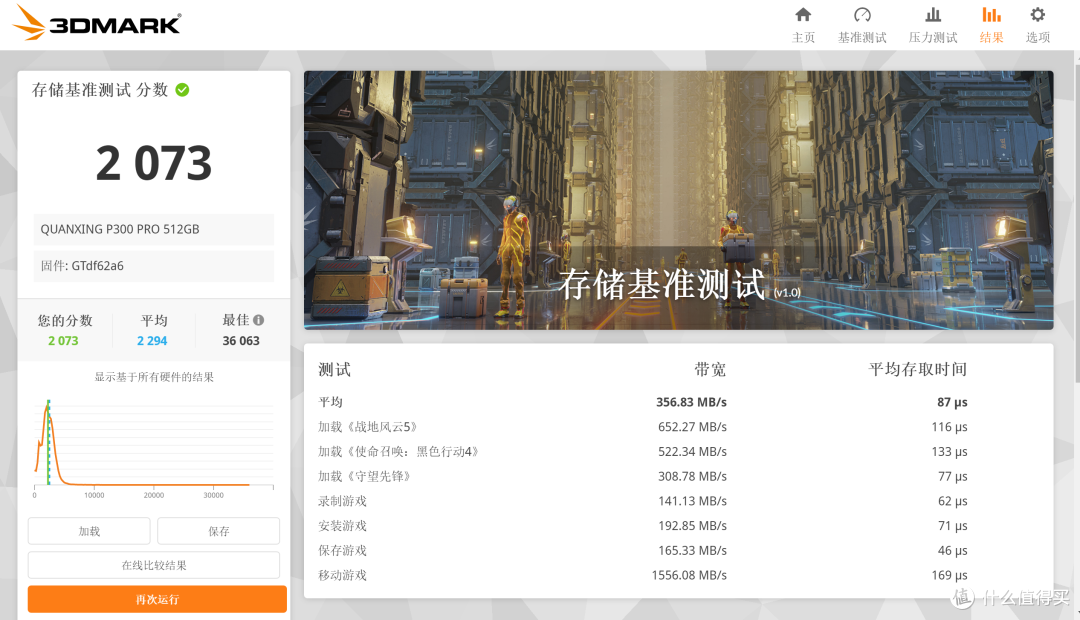Click the 加载 button
The height and width of the screenshot is (620, 1080).
click(89, 531)
